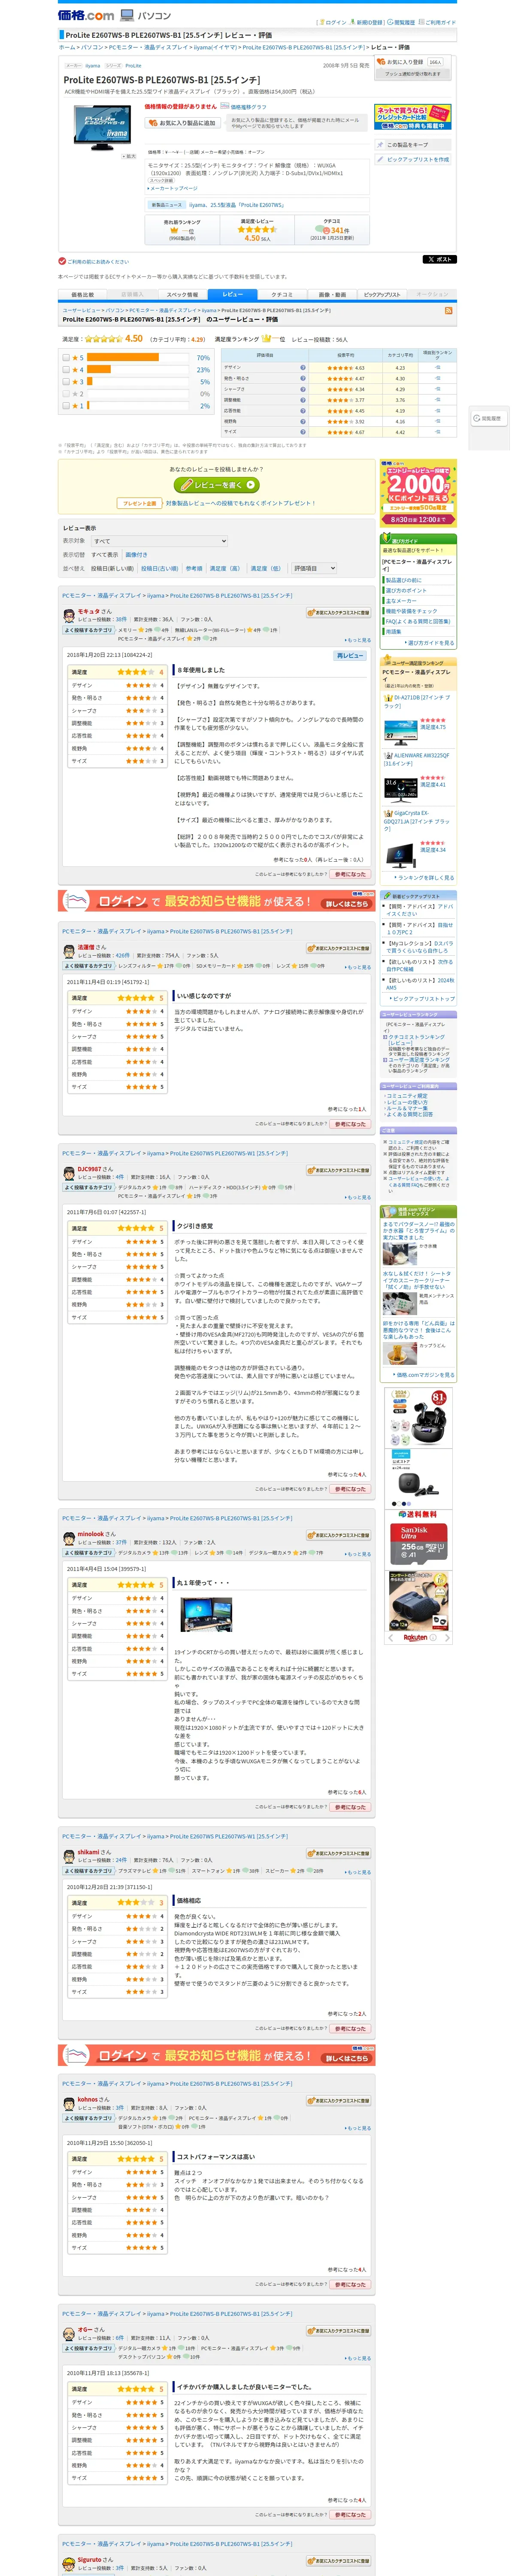Expand もっと見る for shikami's review

click(357, 1871)
